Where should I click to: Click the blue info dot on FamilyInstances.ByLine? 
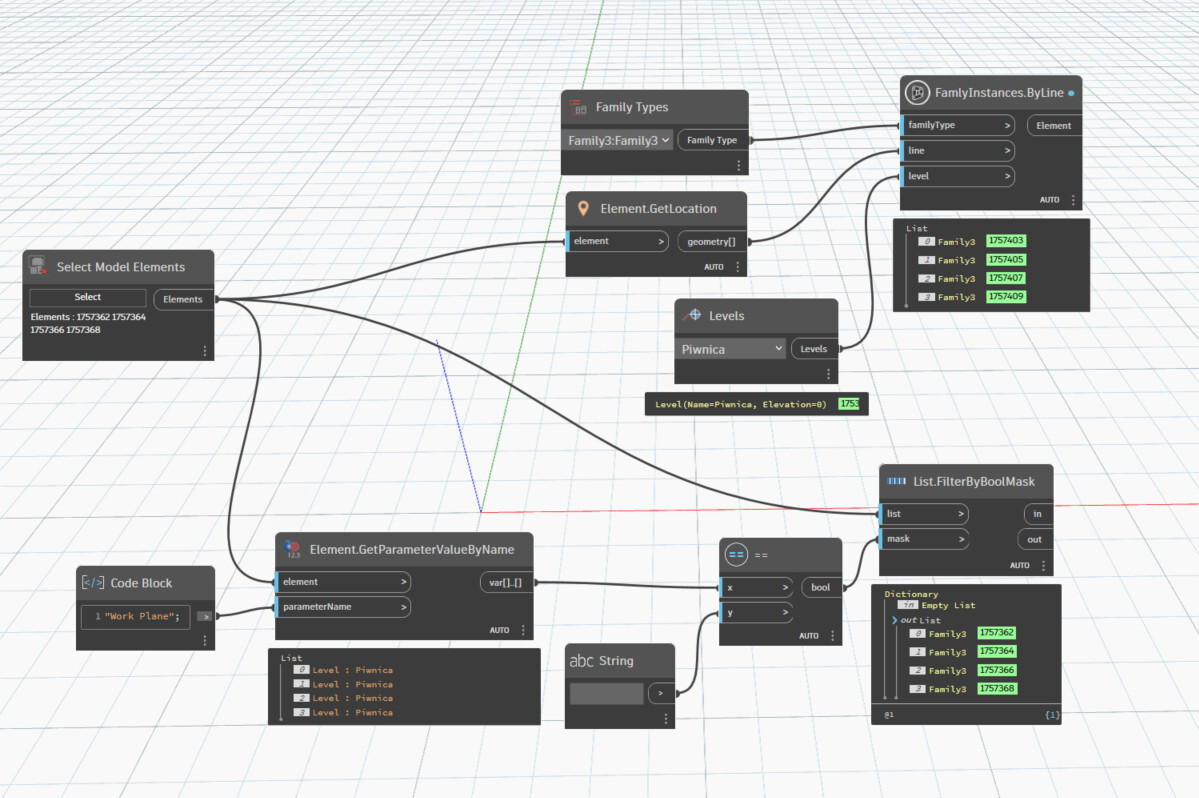point(1071,93)
